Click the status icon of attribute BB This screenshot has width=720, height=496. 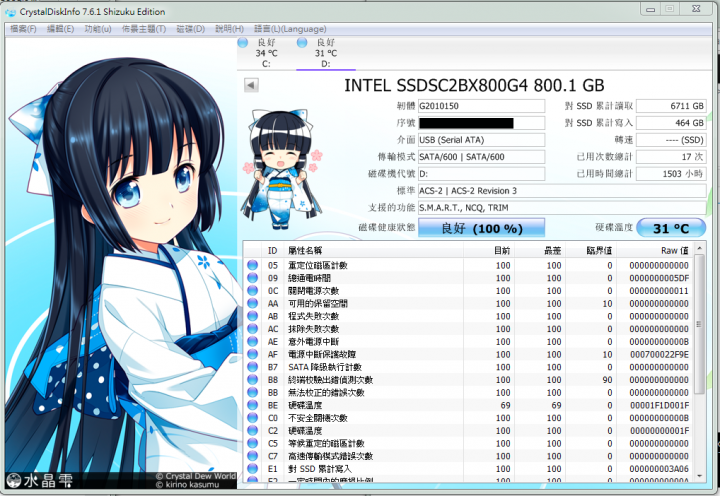pyautogui.click(x=253, y=392)
